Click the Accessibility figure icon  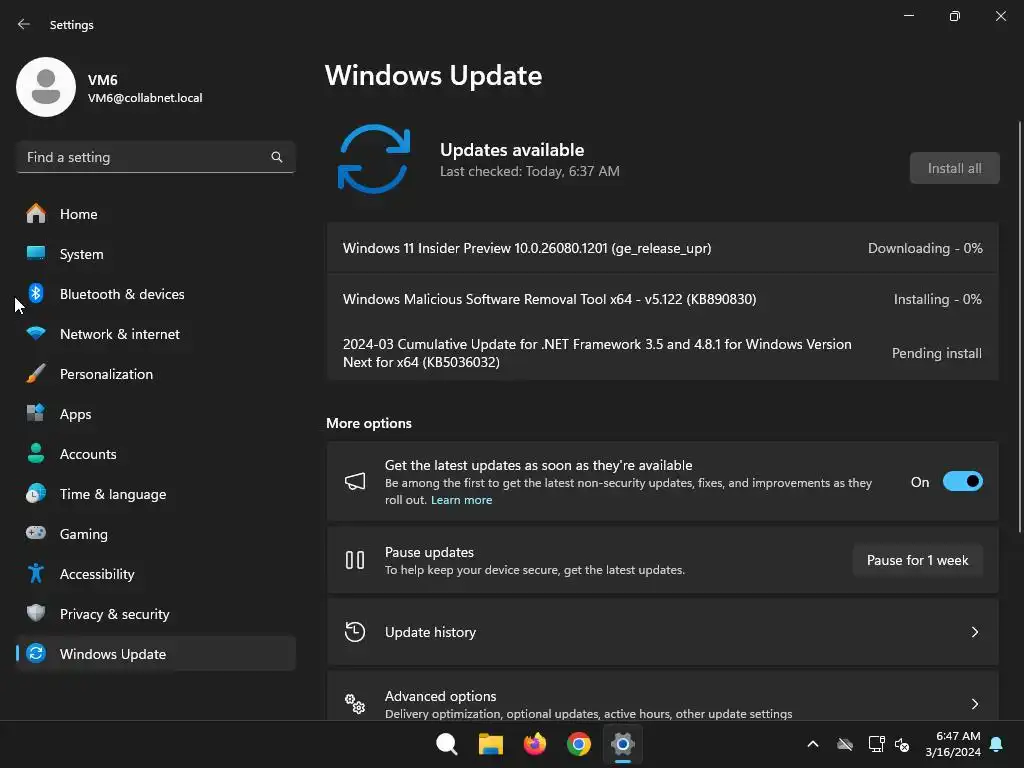(36, 573)
